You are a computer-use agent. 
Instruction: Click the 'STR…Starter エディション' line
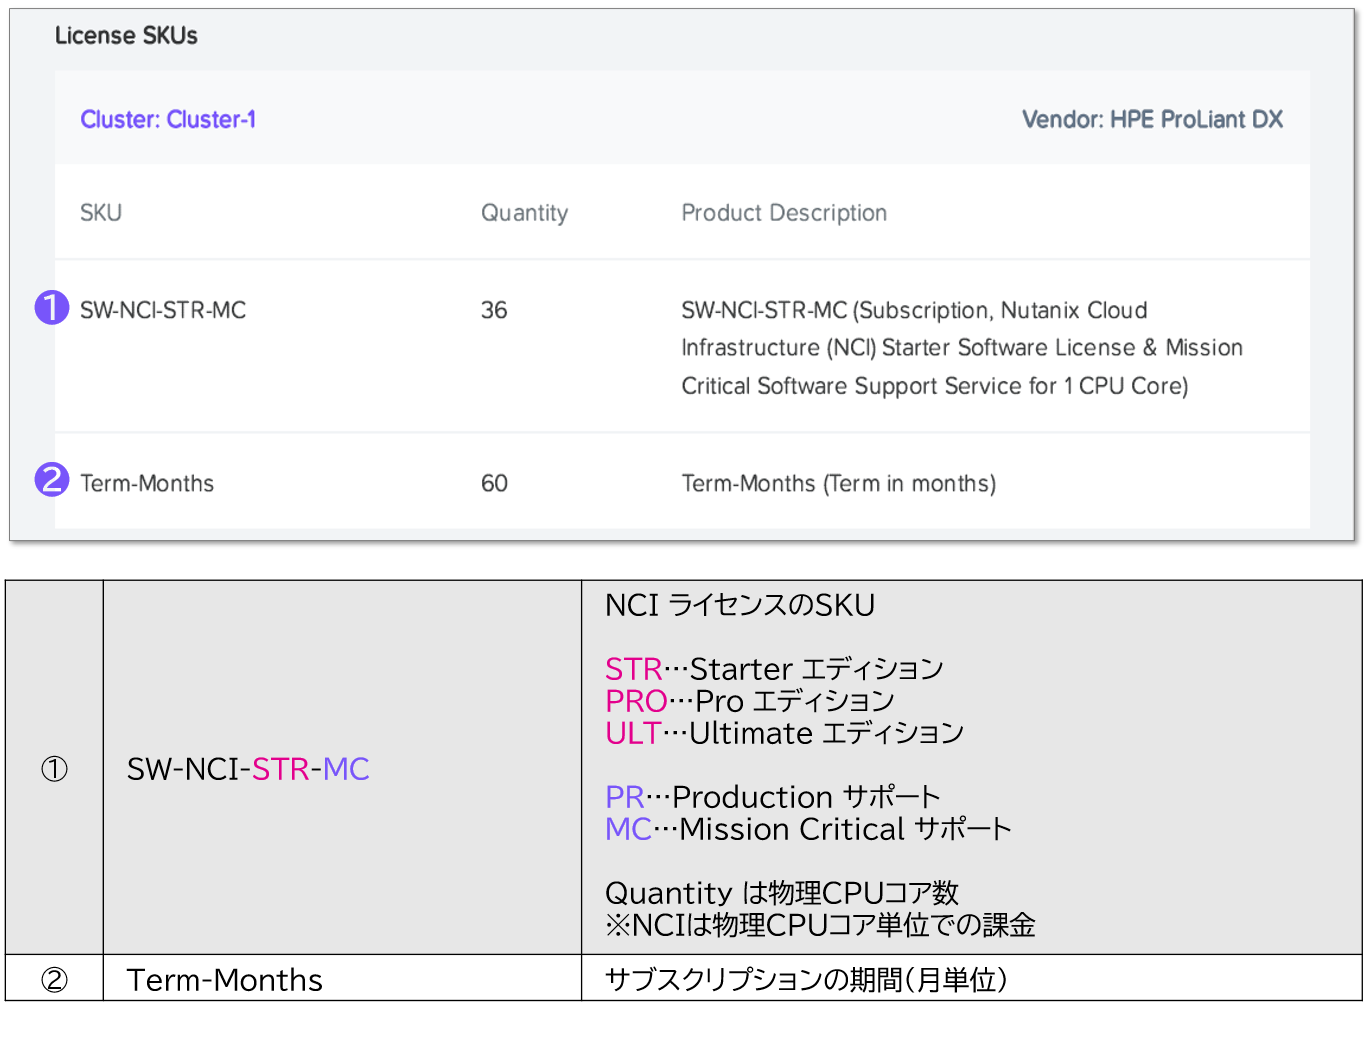click(x=774, y=669)
